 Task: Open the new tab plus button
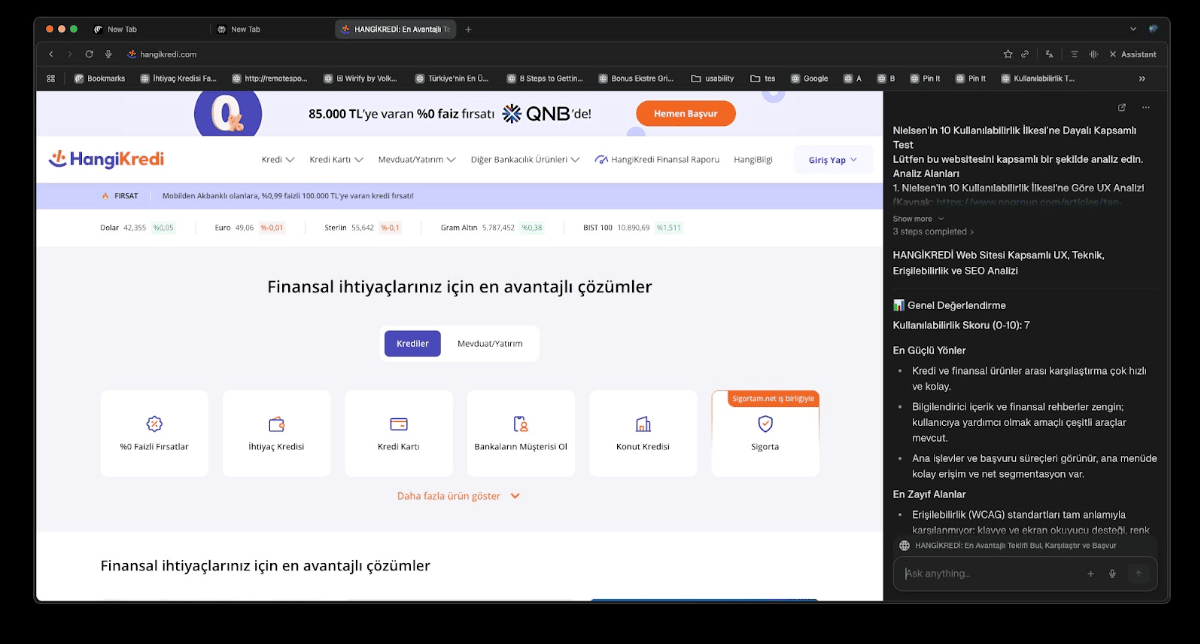468,29
